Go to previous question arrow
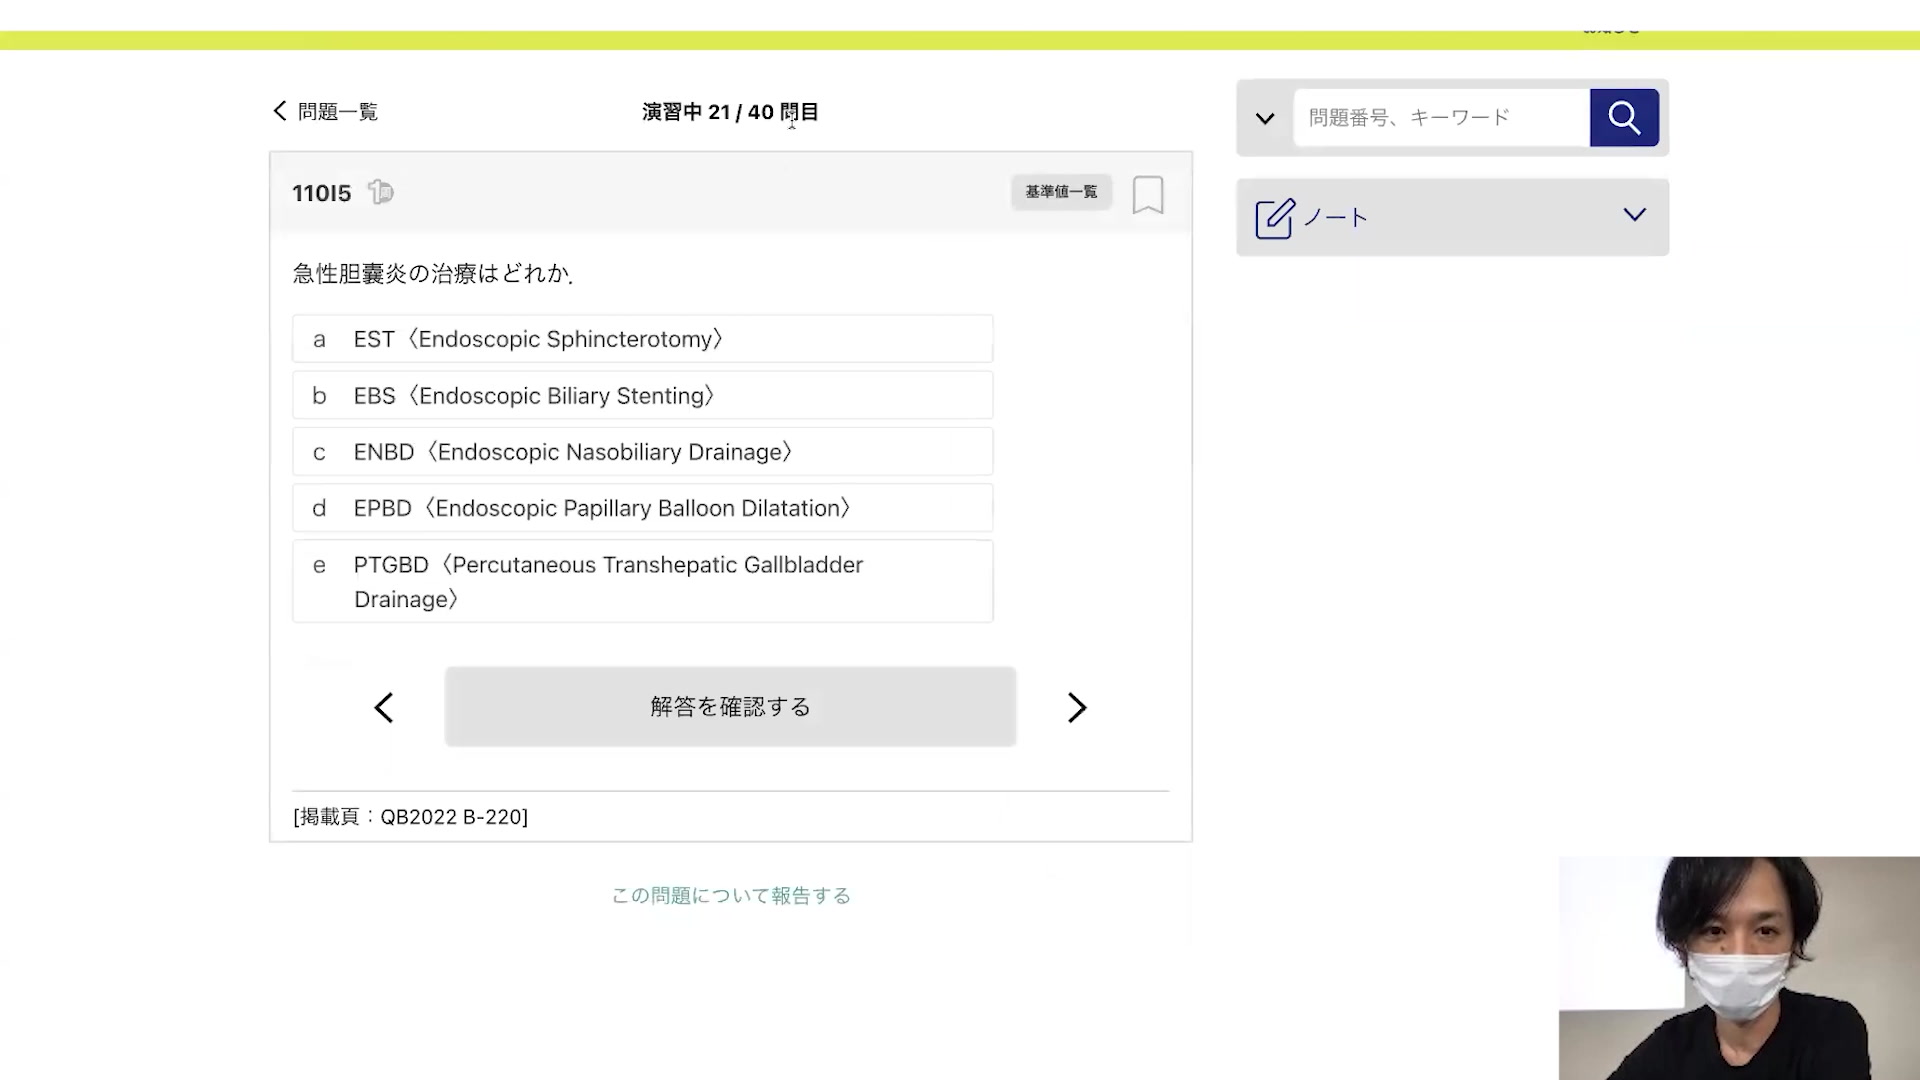This screenshot has height=1080, width=1920. click(384, 708)
